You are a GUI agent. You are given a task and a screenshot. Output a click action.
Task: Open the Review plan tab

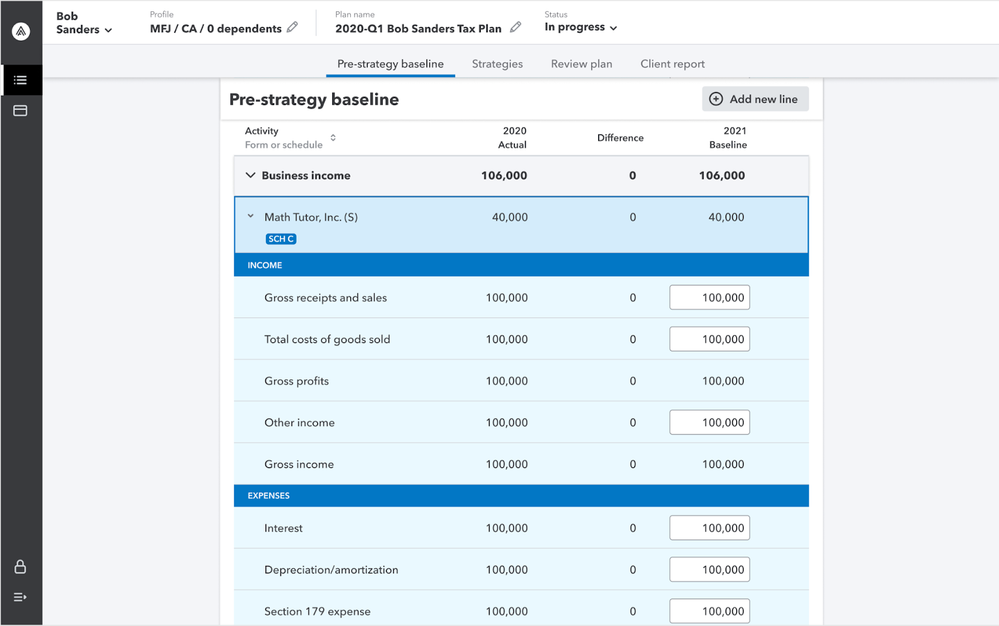tap(581, 64)
